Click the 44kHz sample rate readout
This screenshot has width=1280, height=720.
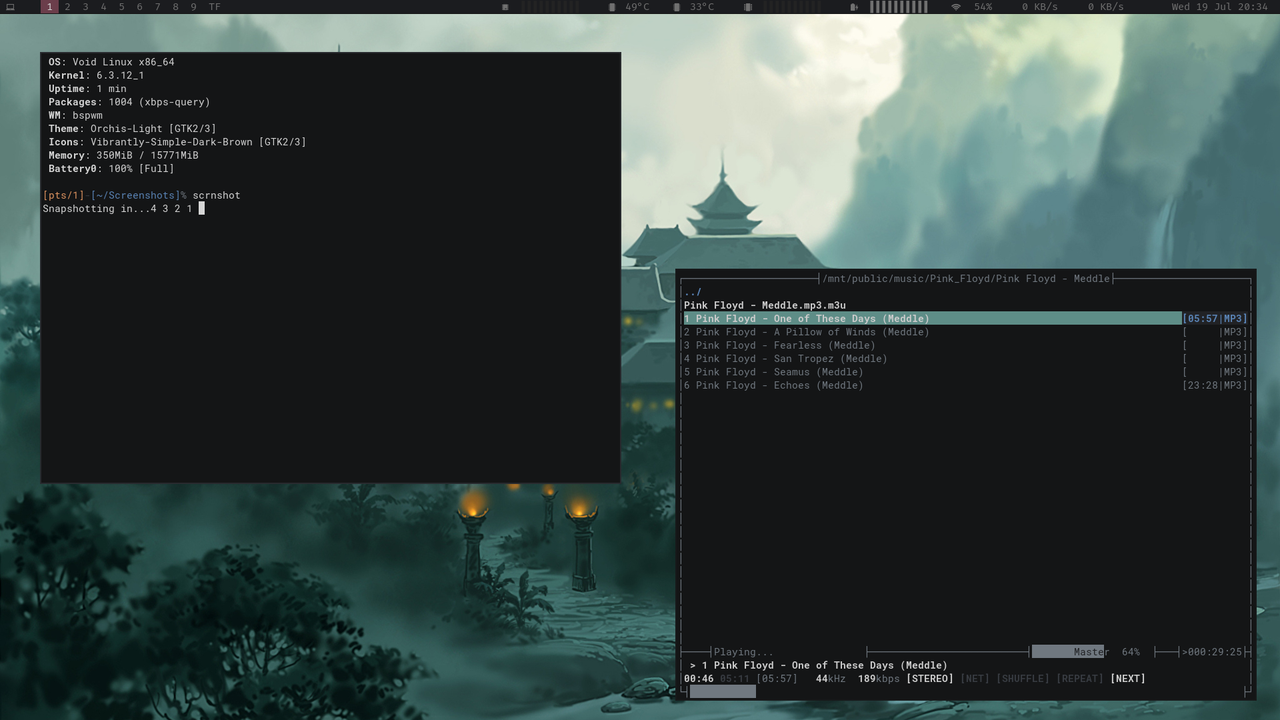pos(830,679)
